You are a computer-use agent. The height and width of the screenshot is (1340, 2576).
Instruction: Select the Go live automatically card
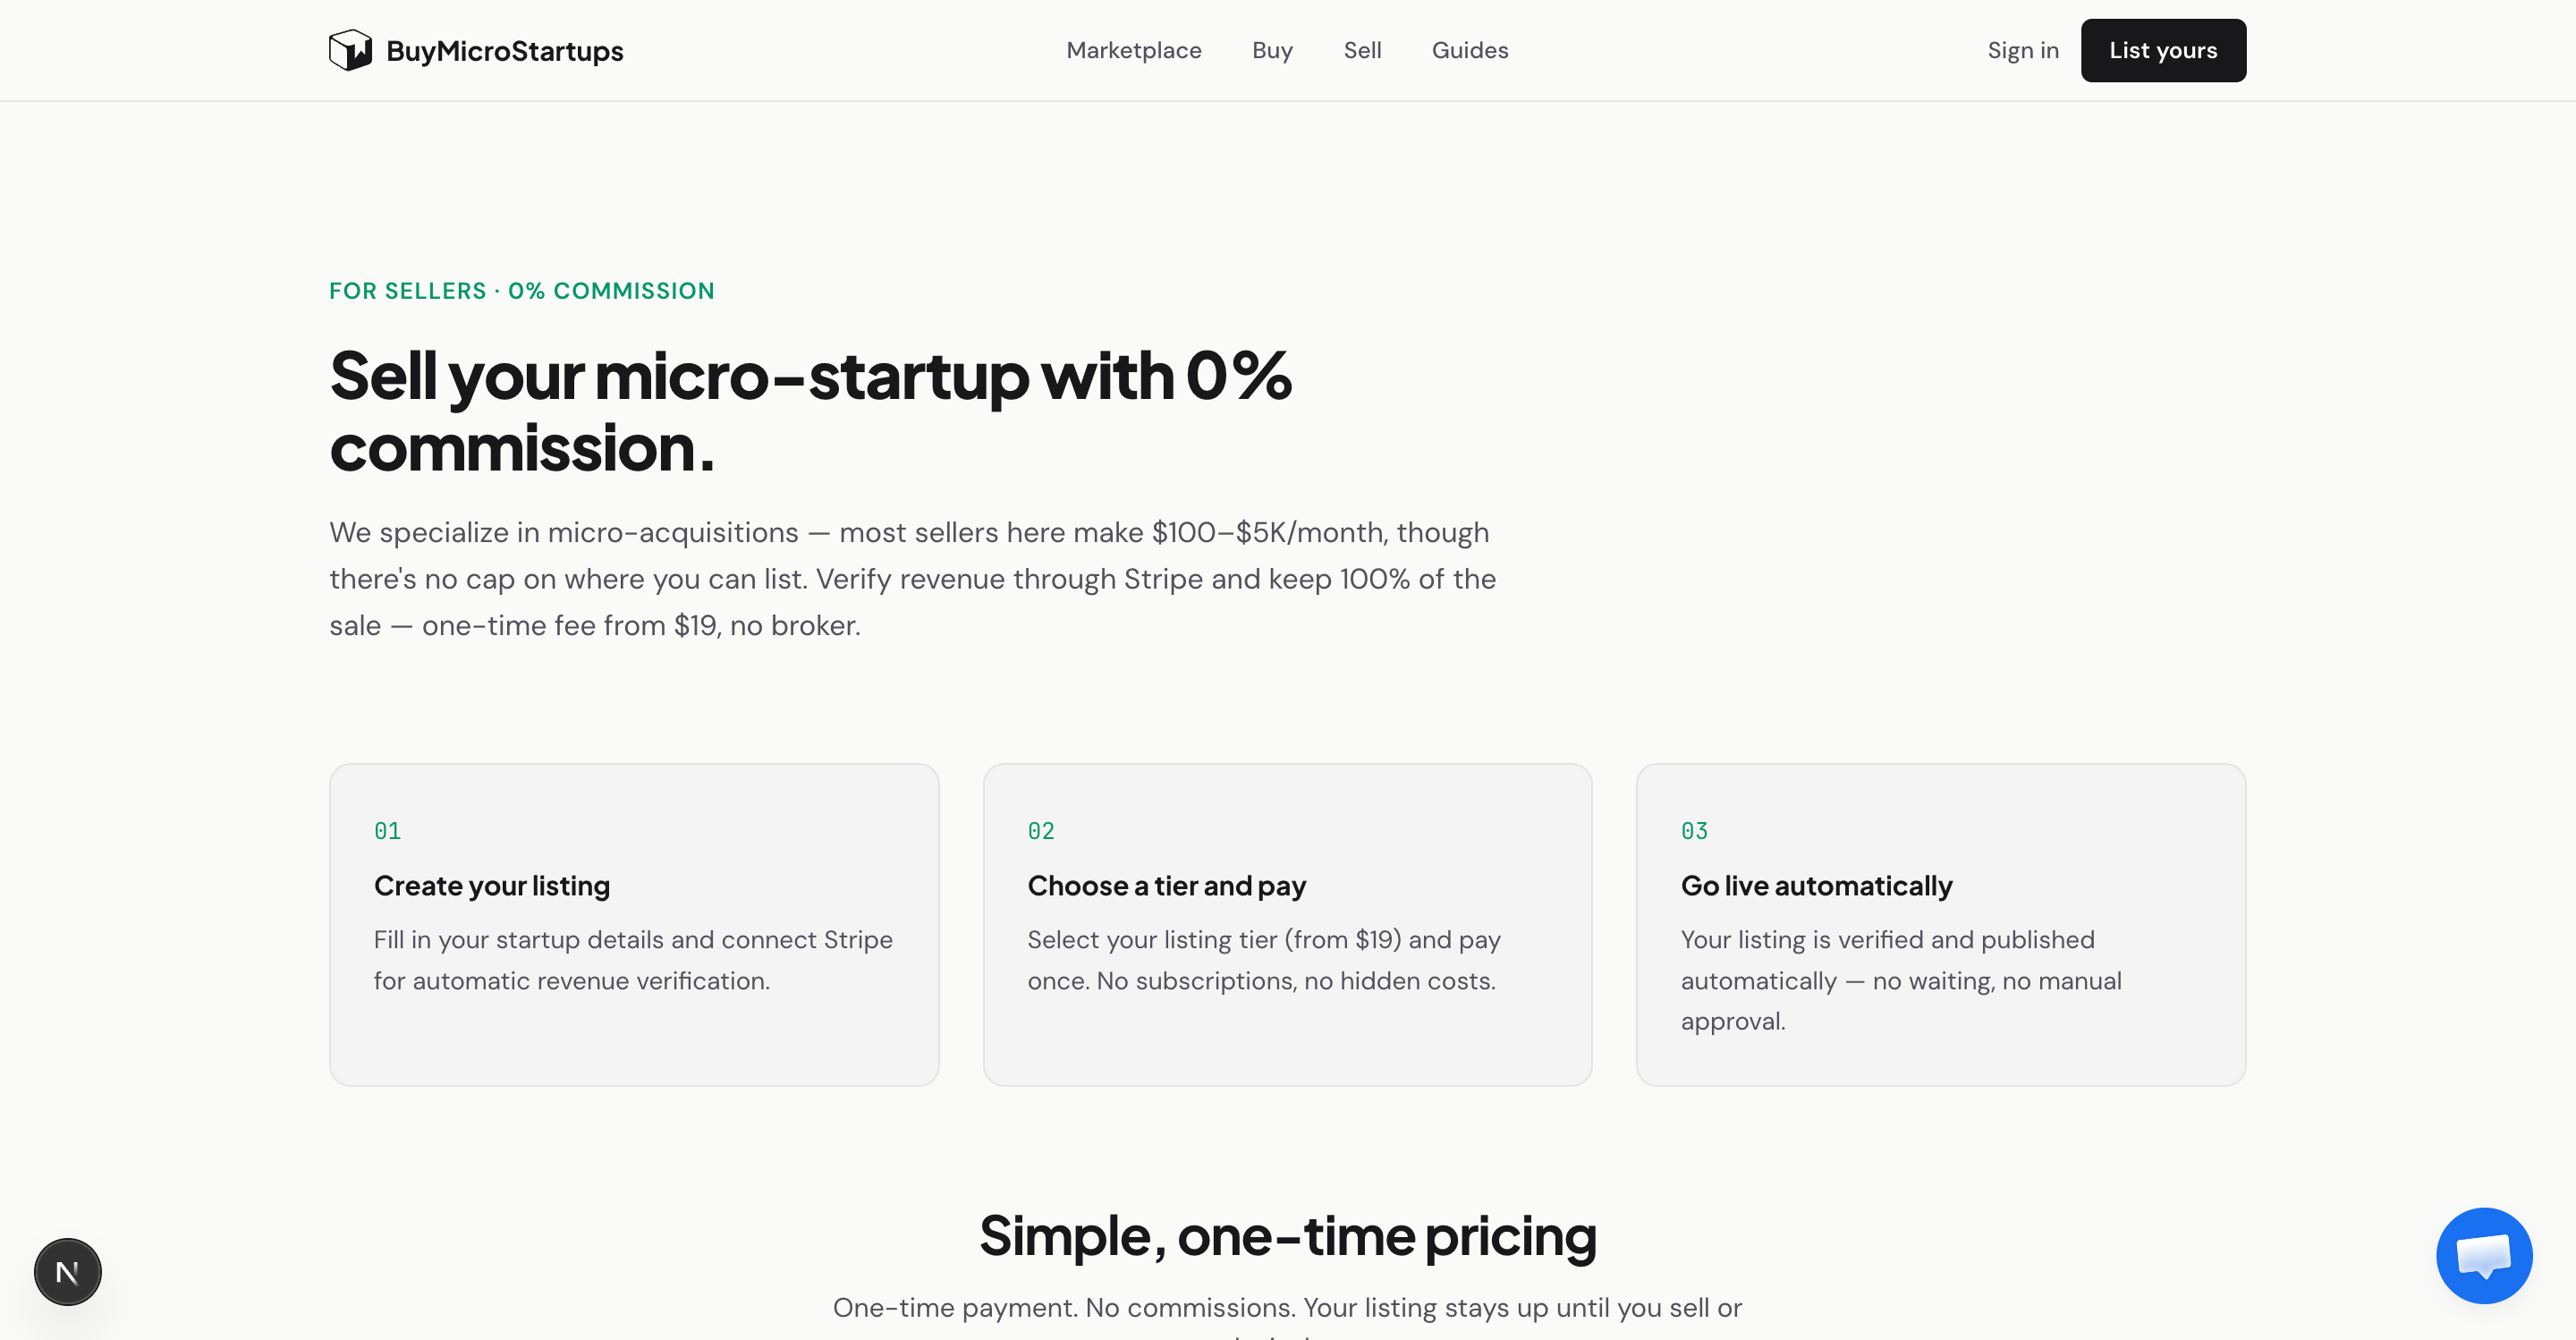pos(1941,925)
